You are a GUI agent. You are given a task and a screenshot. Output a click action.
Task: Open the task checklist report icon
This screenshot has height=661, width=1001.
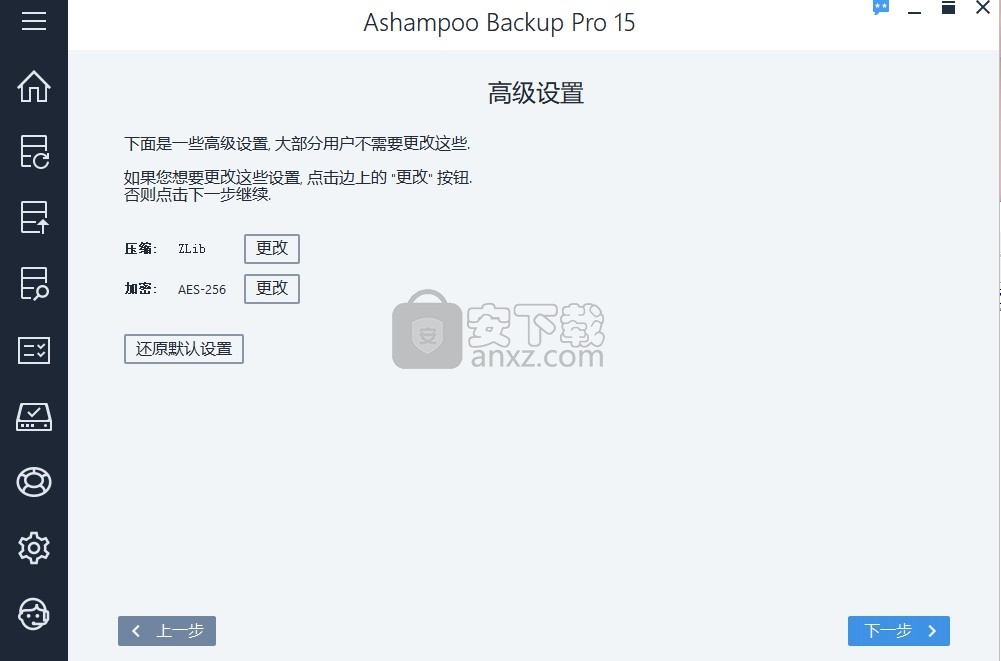[34, 350]
